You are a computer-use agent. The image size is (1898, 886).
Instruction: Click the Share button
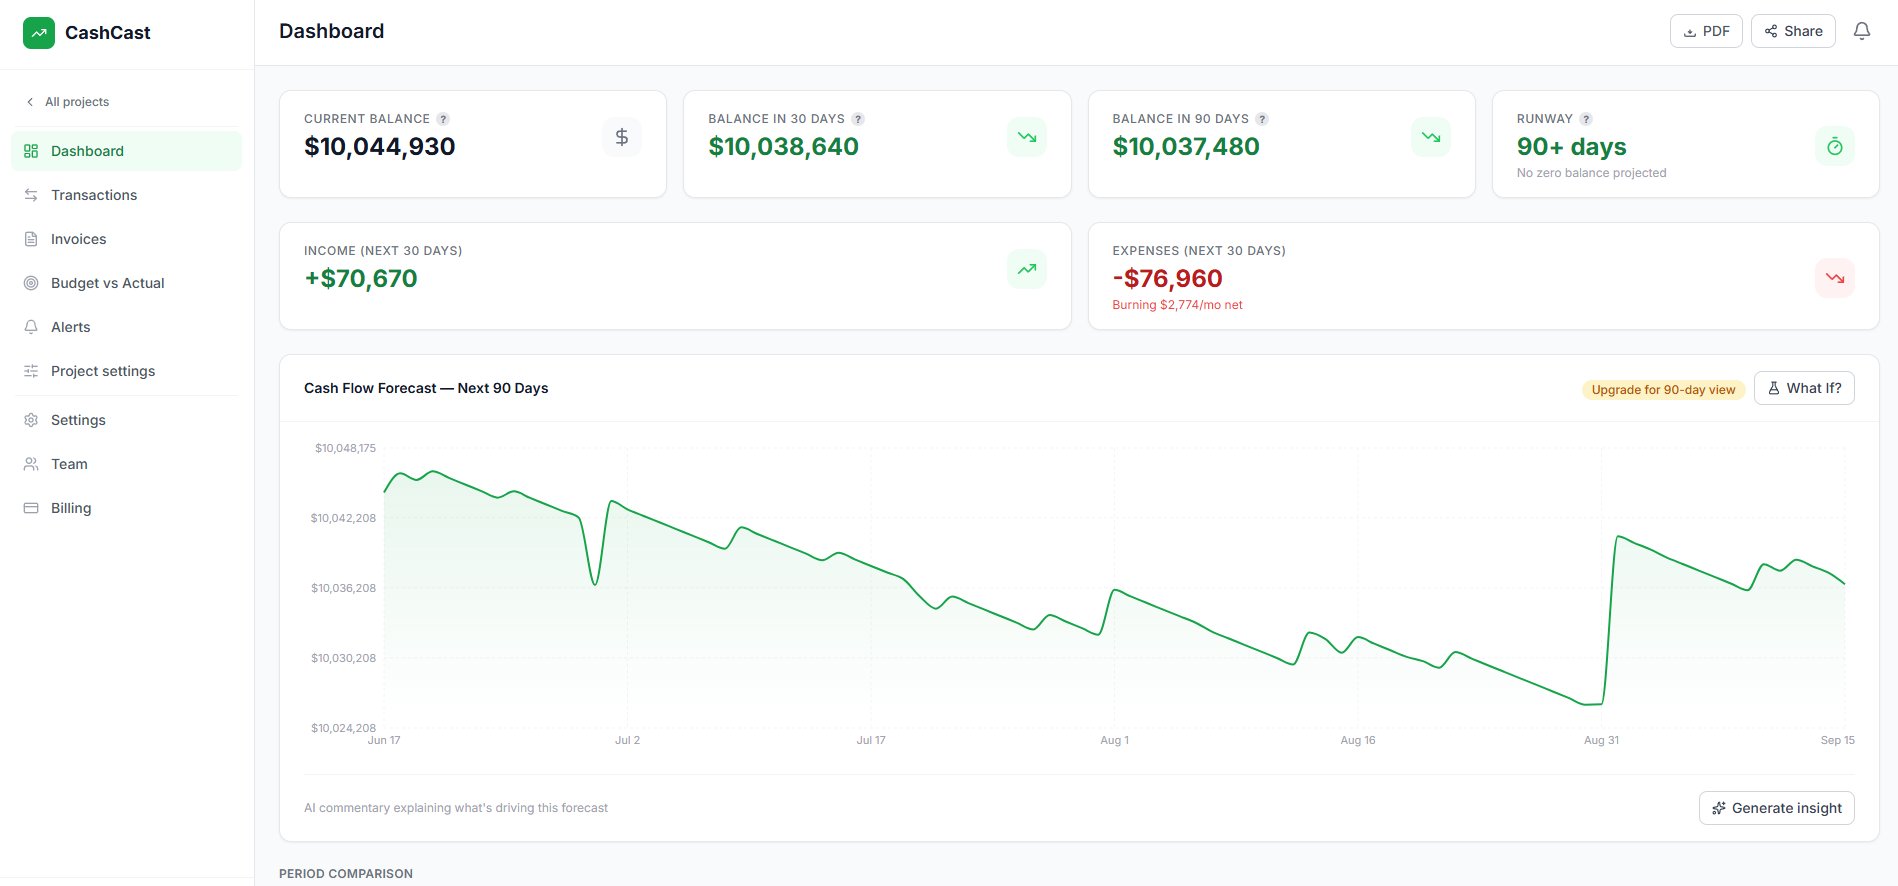pos(1793,31)
